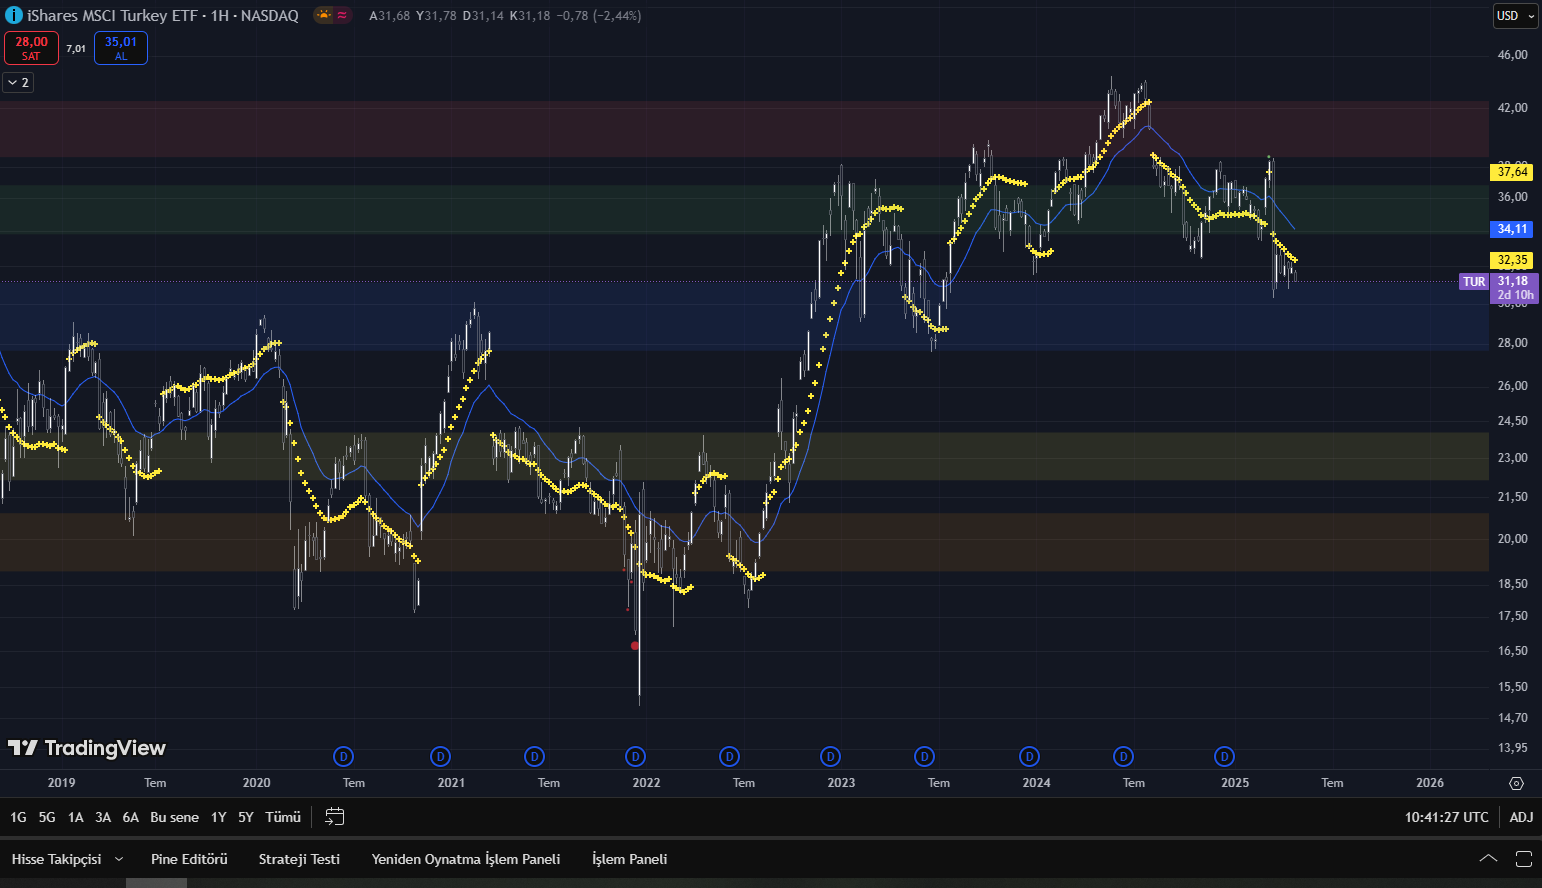This screenshot has width=1542, height=888.
Task: Set range to Bu sene
Action: pyautogui.click(x=174, y=817)
